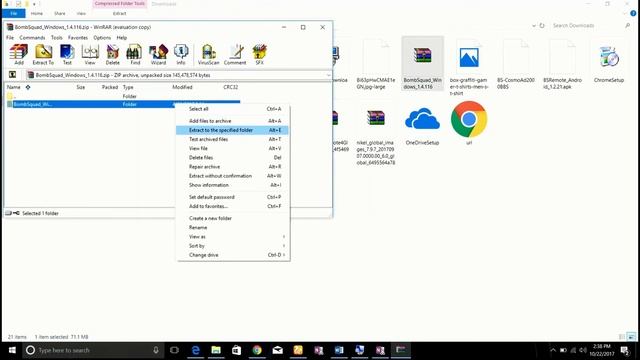This screenshot has height=360, width=640.
Task: Open the WinRAR address bar dropdown
Action: tap(328, 75)
